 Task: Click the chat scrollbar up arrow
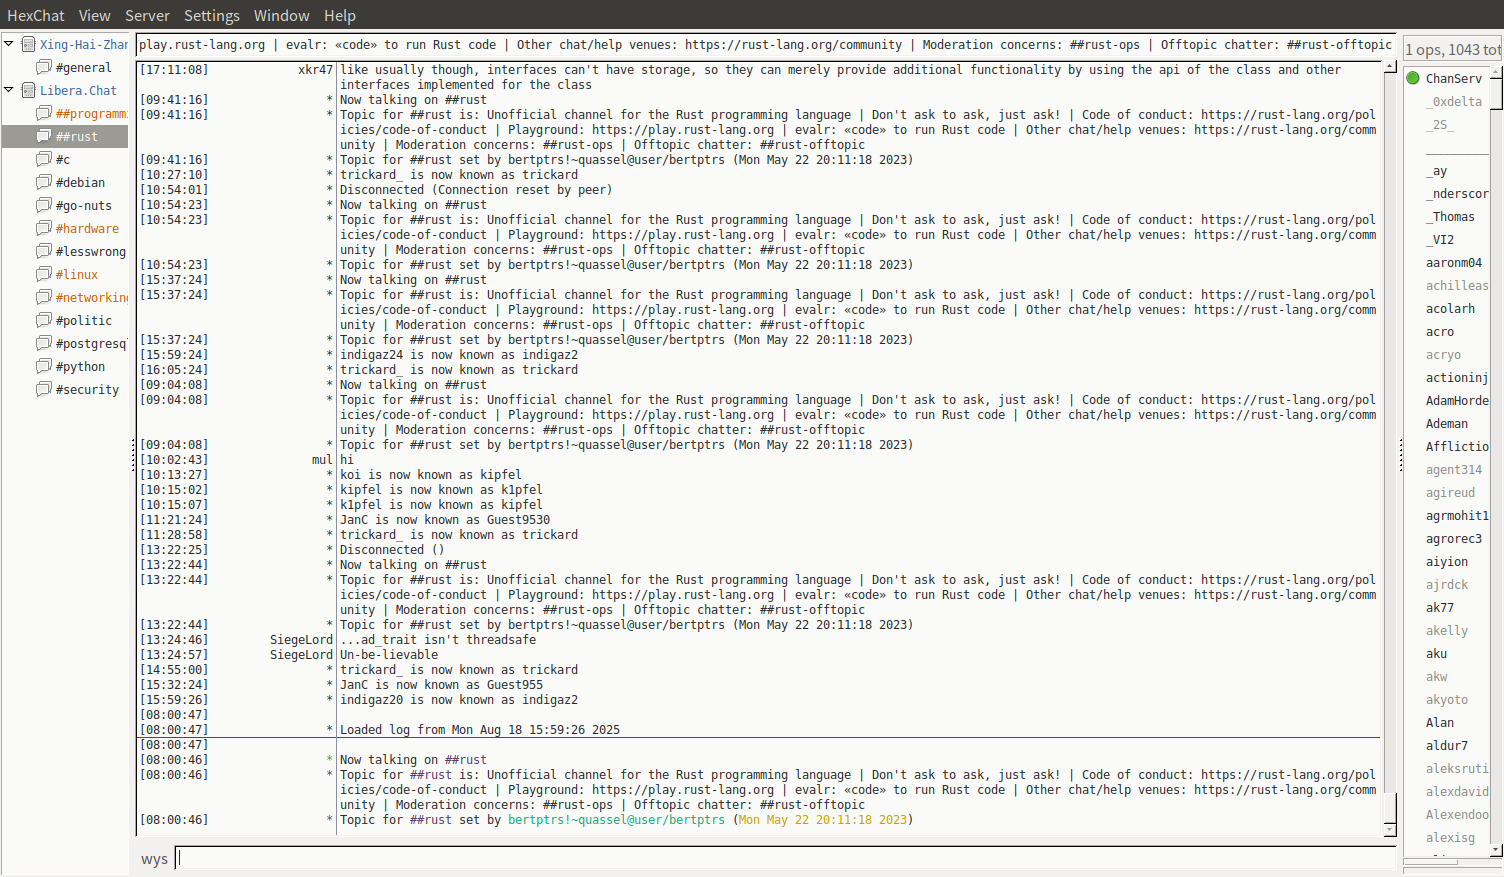(x=1390, y=67)
